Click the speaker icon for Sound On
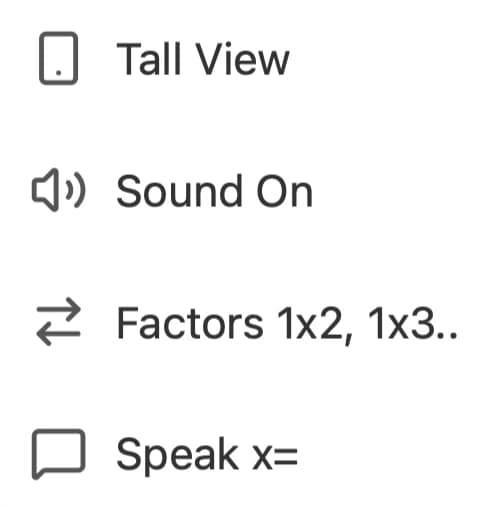 [58, 190]
